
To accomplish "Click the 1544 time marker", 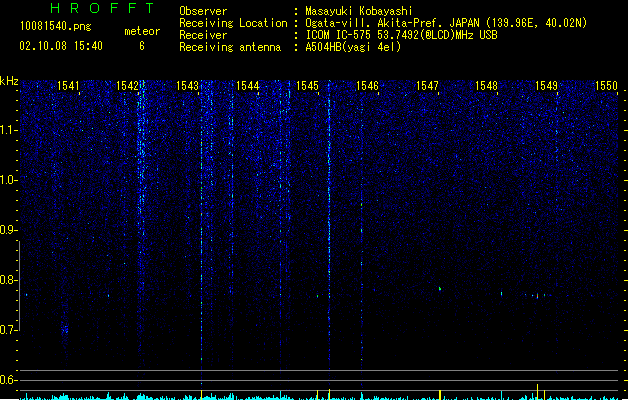I will [x=248, y=86].
